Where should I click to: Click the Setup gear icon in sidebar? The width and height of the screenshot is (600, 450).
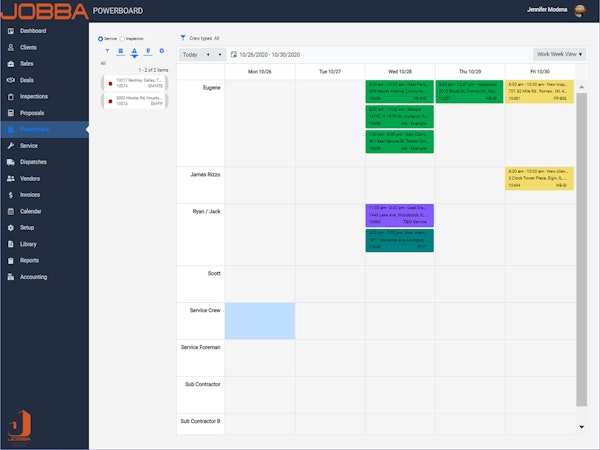[10, 228]
